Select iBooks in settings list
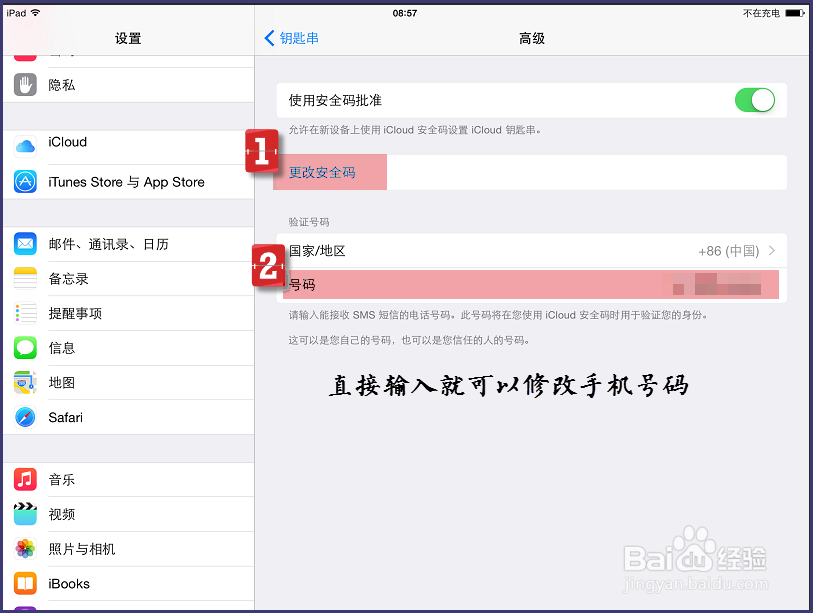Viewport: 813px width, 613px height. 129,583
